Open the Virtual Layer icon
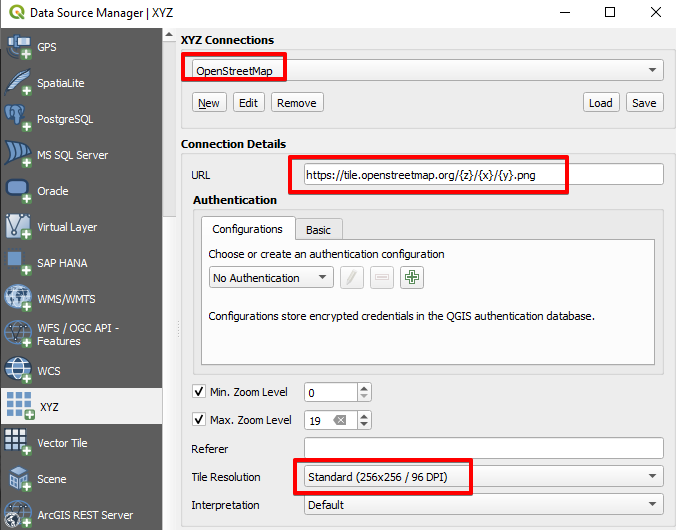The image size is (676, 530). (18, 226)
